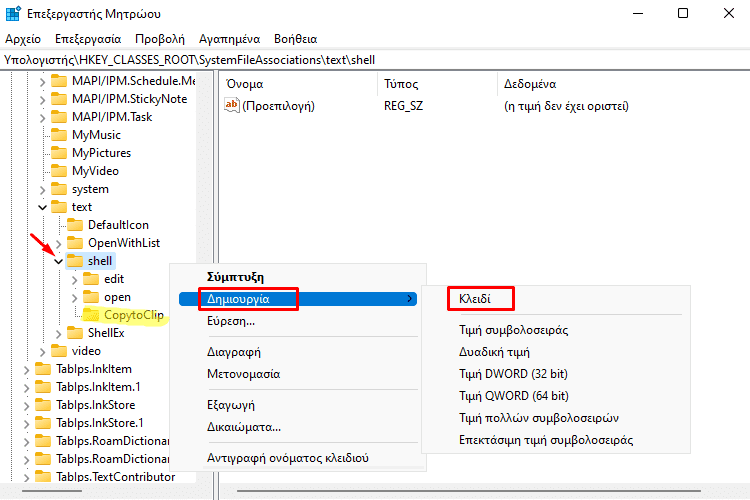Viewport: 750px width, 500px height.
Task: Click the TabIps.InkStore folder icon
Action: tap(43, 405)
